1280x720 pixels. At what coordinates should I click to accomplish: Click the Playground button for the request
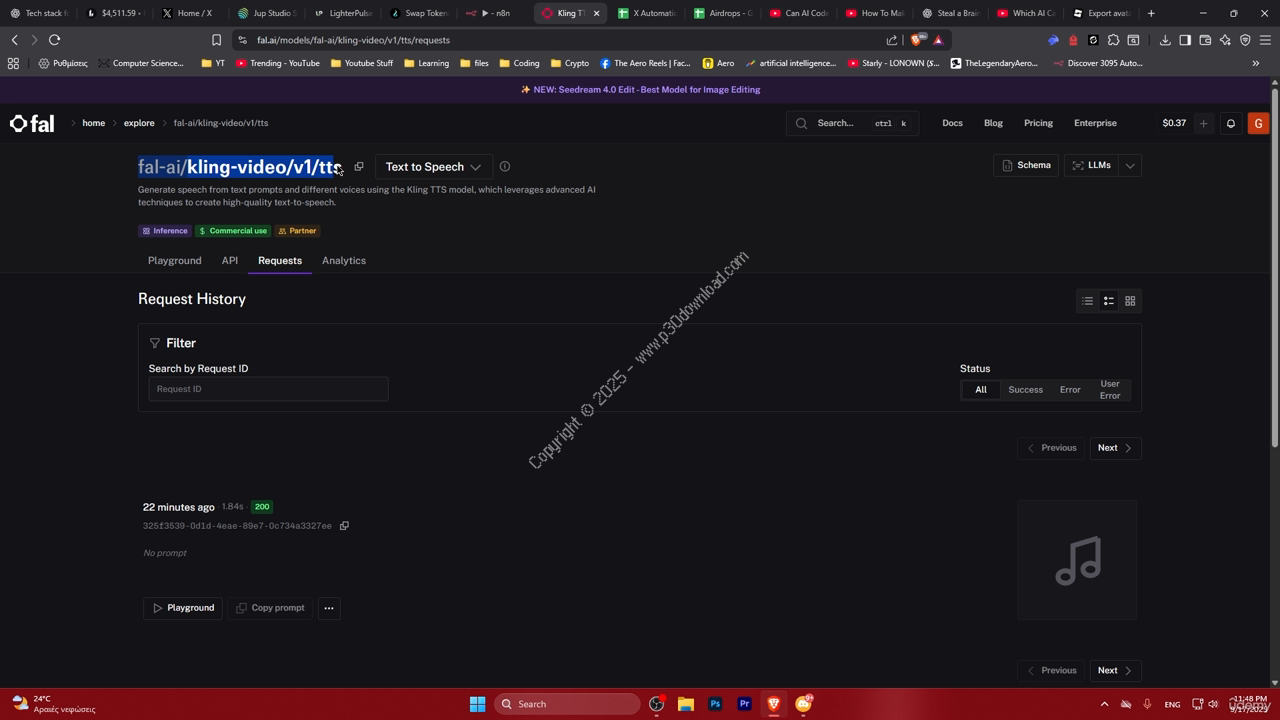183,608
